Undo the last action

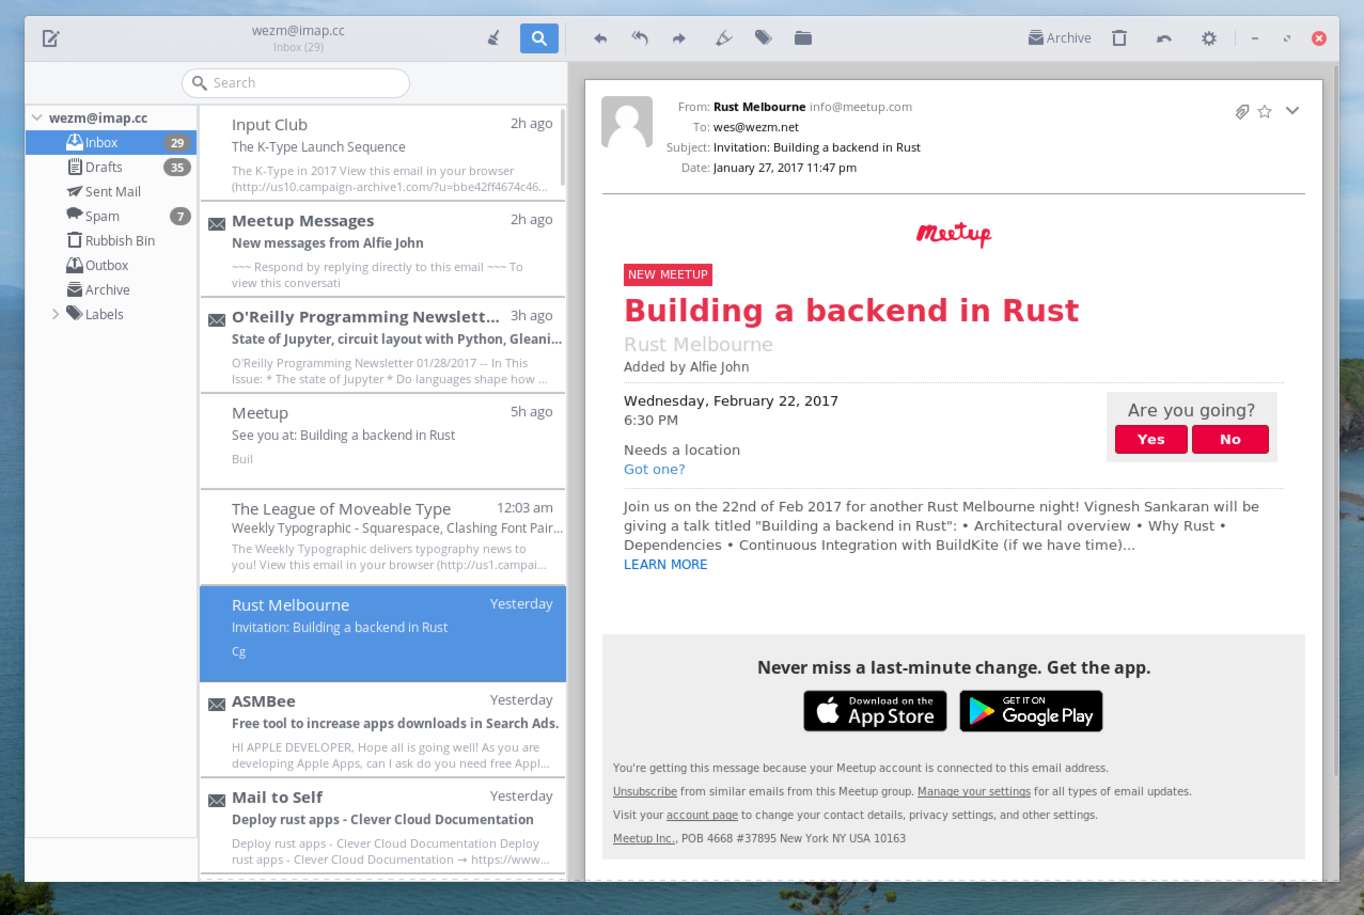pos(1164,38)
